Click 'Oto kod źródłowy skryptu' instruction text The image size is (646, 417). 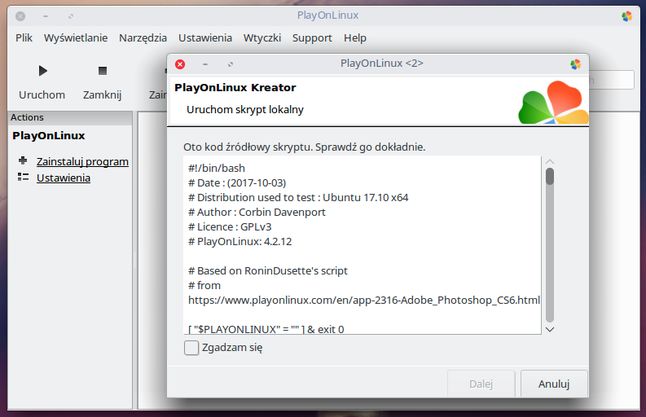pos(304,147)
